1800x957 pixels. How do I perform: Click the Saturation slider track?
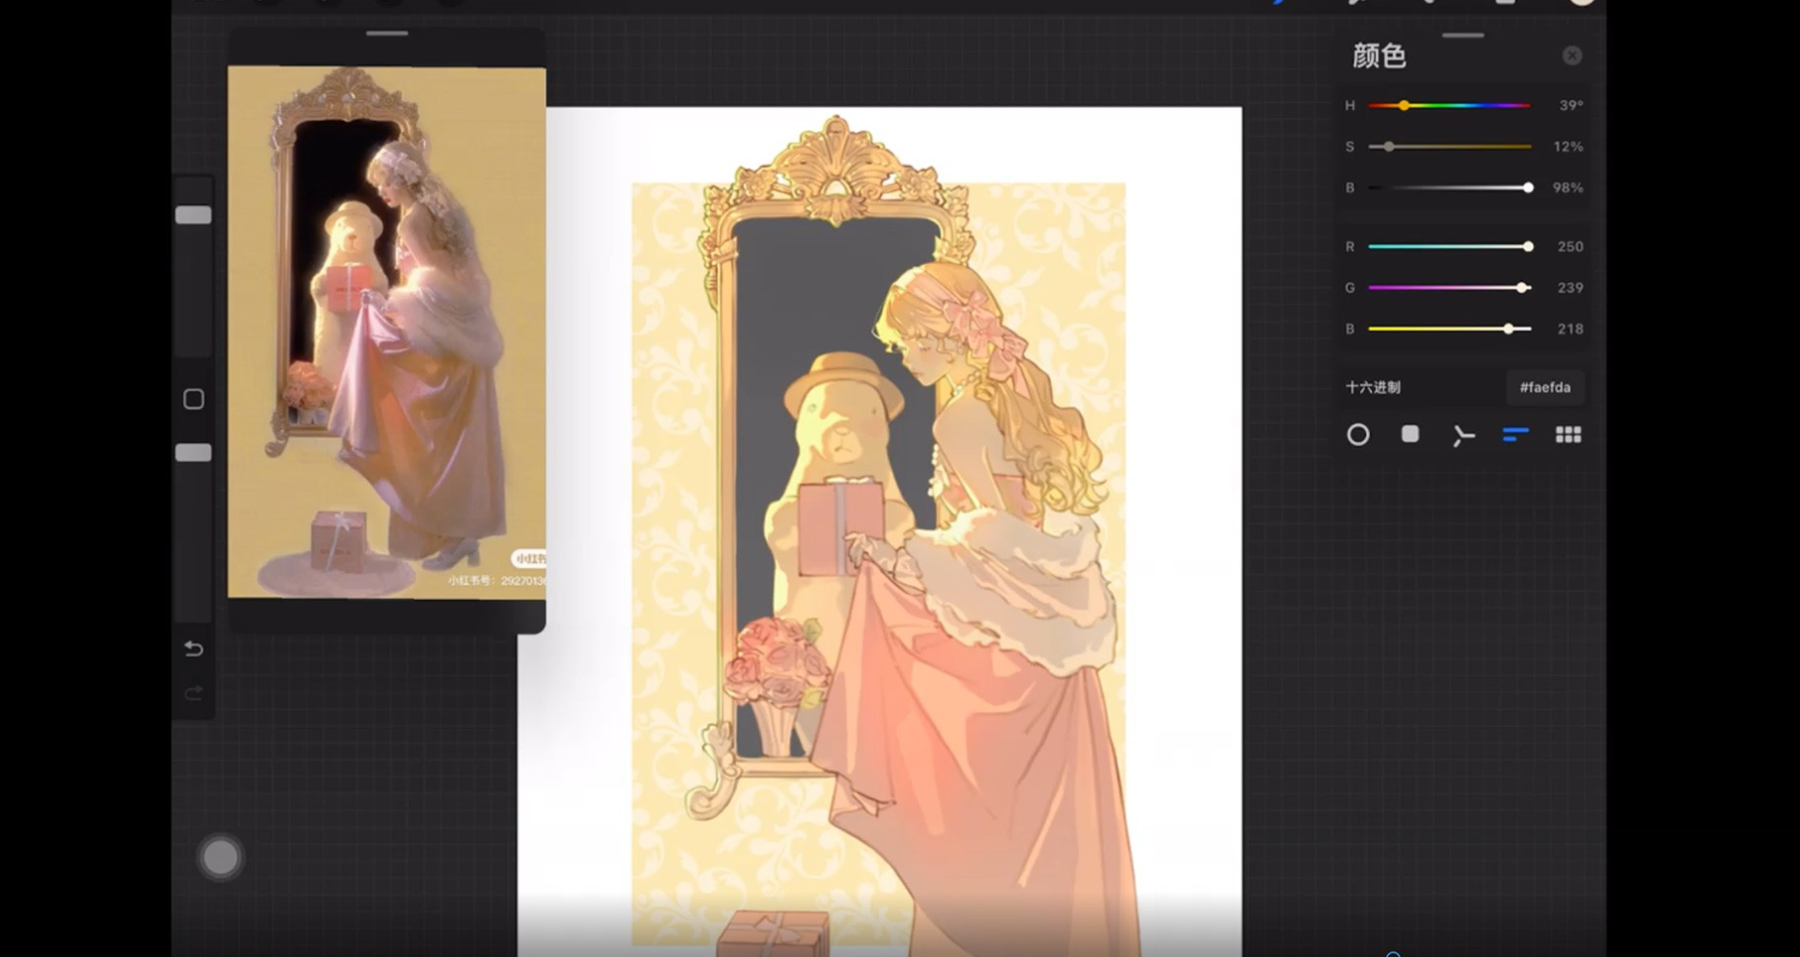tap(1449, 147)
